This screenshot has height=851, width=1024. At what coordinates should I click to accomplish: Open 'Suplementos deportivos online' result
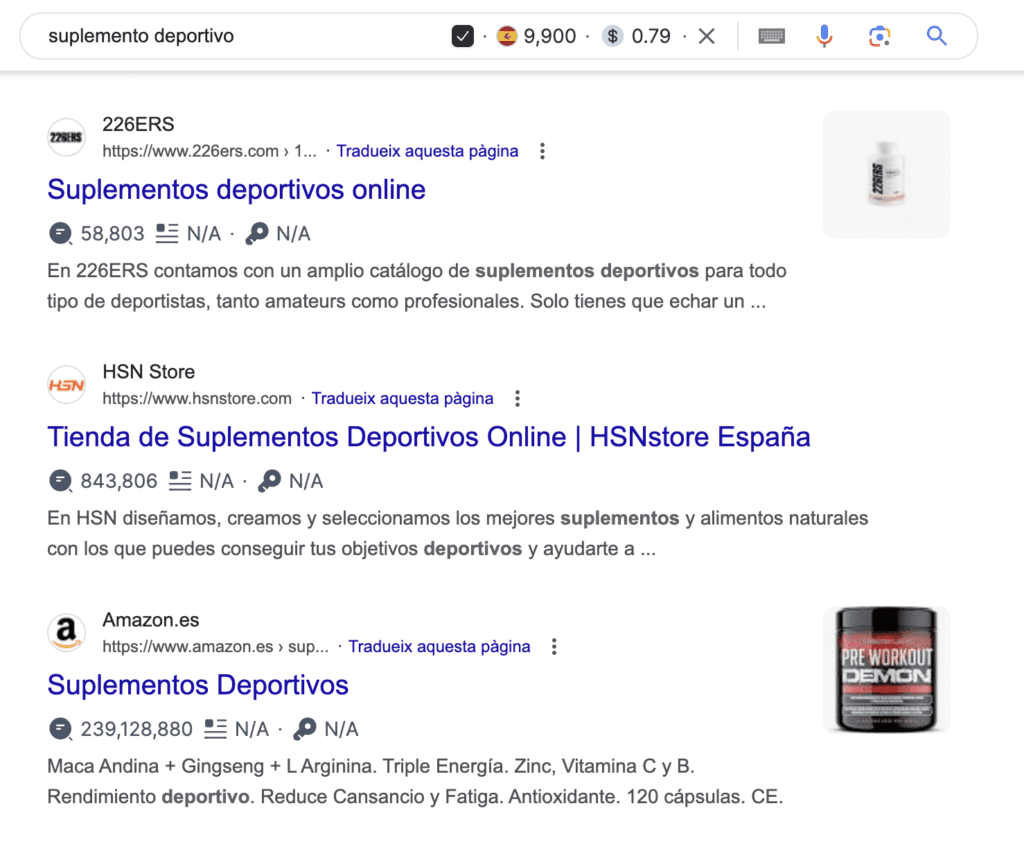tap(236, 189)
